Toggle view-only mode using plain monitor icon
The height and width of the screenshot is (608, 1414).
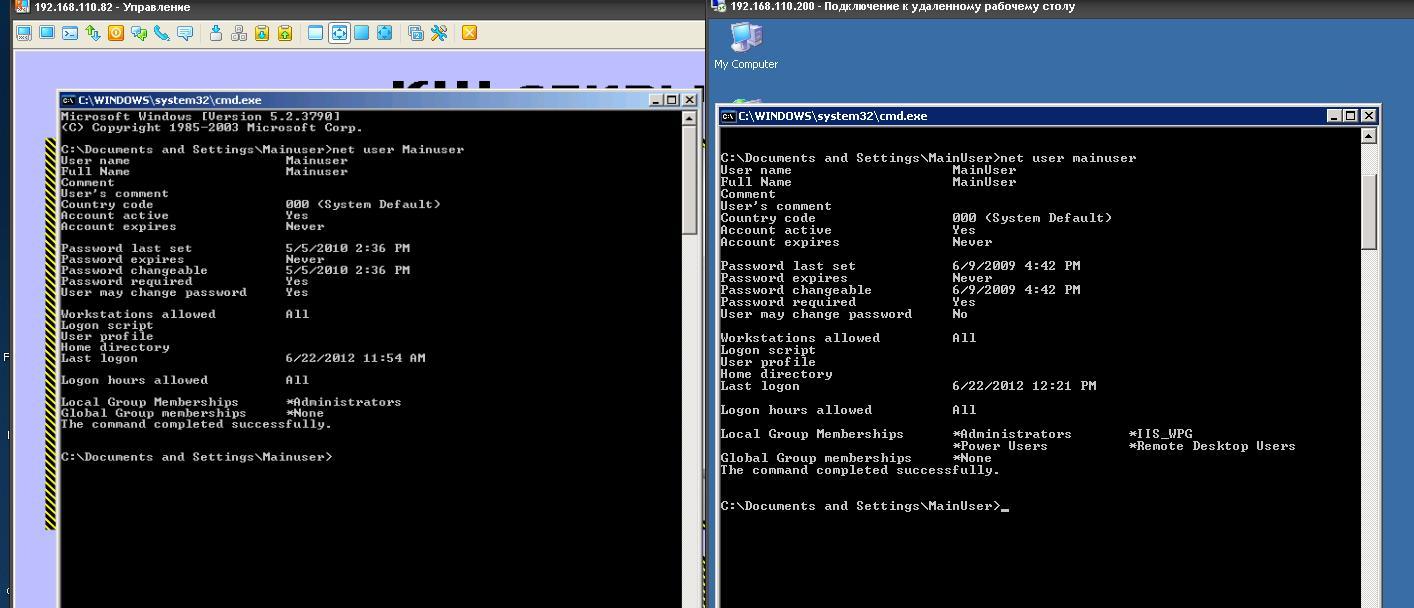pyautogui.click(x=47, y=33)
